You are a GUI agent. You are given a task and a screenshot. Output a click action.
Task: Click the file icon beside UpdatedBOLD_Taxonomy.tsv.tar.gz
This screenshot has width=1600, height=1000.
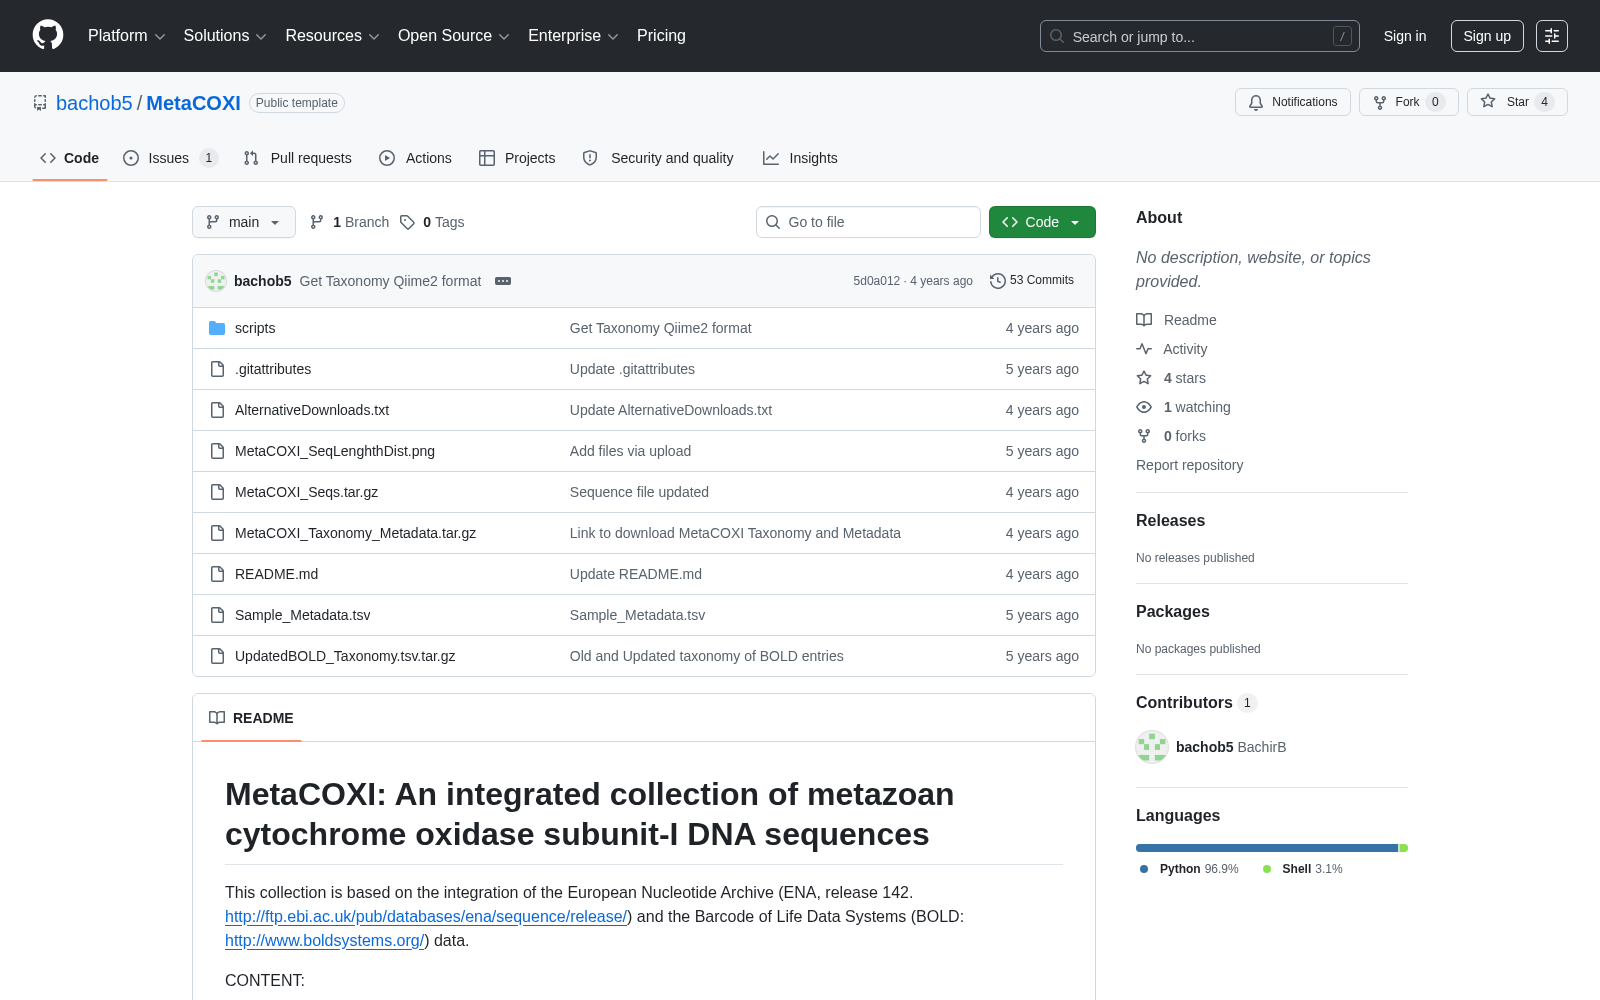click(217, 656)
